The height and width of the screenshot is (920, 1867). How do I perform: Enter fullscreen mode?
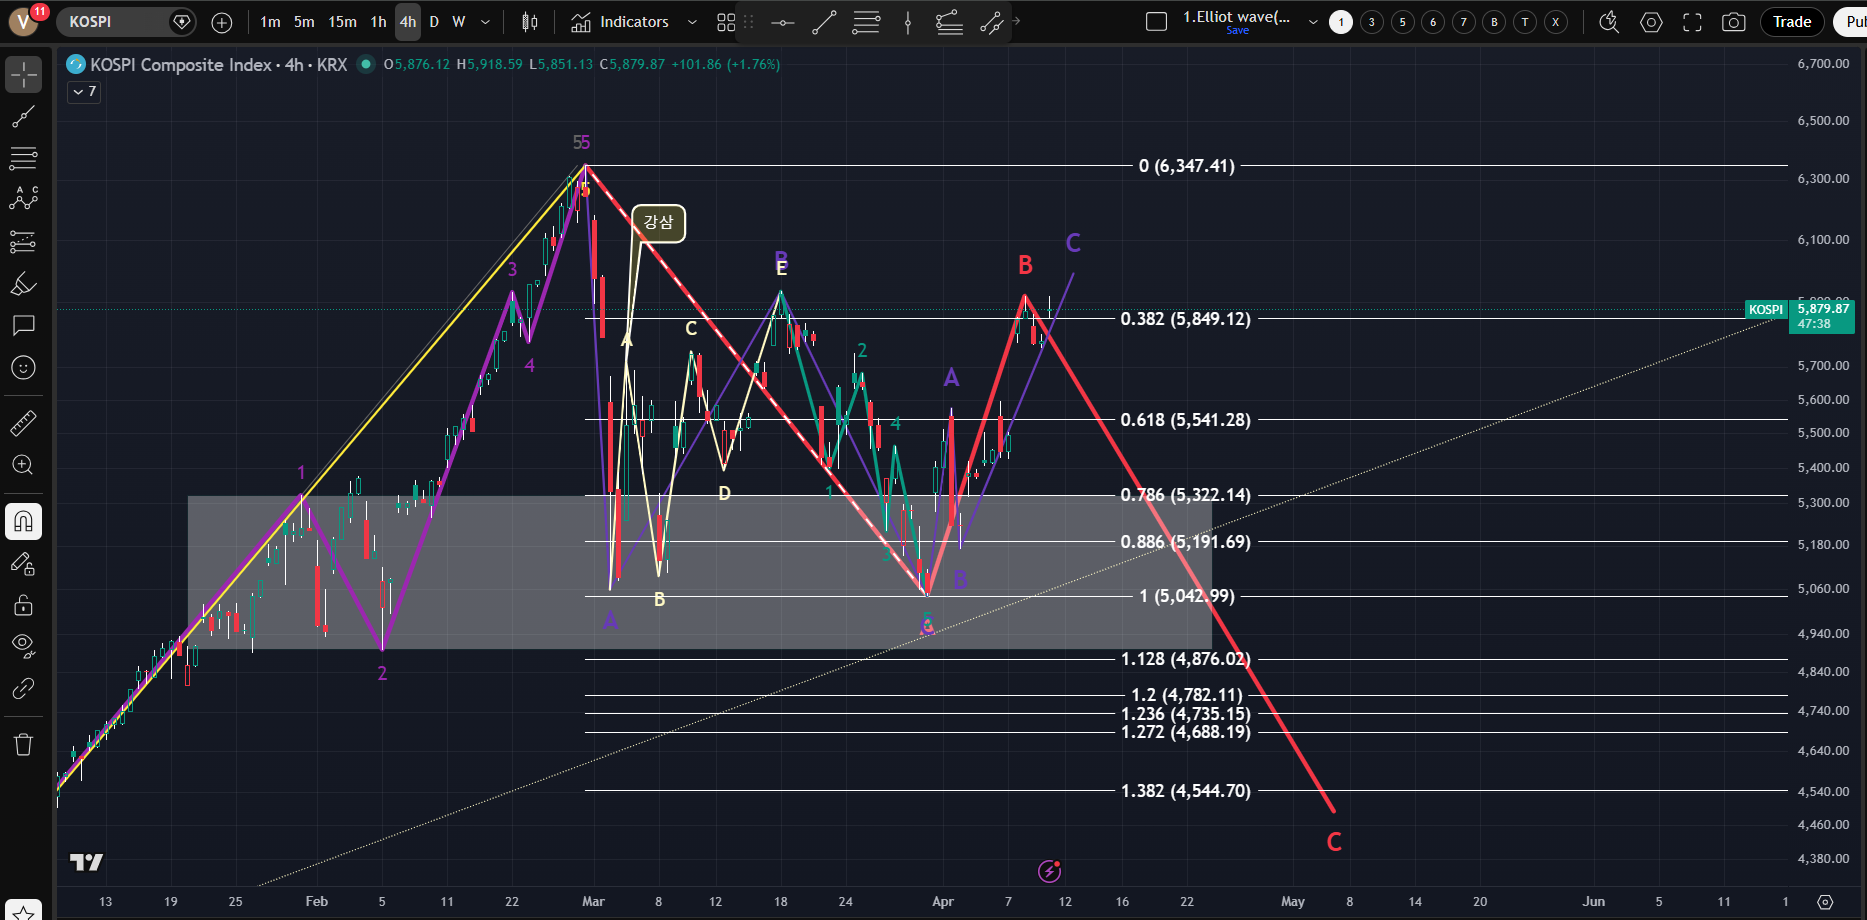pos(1692,22)
